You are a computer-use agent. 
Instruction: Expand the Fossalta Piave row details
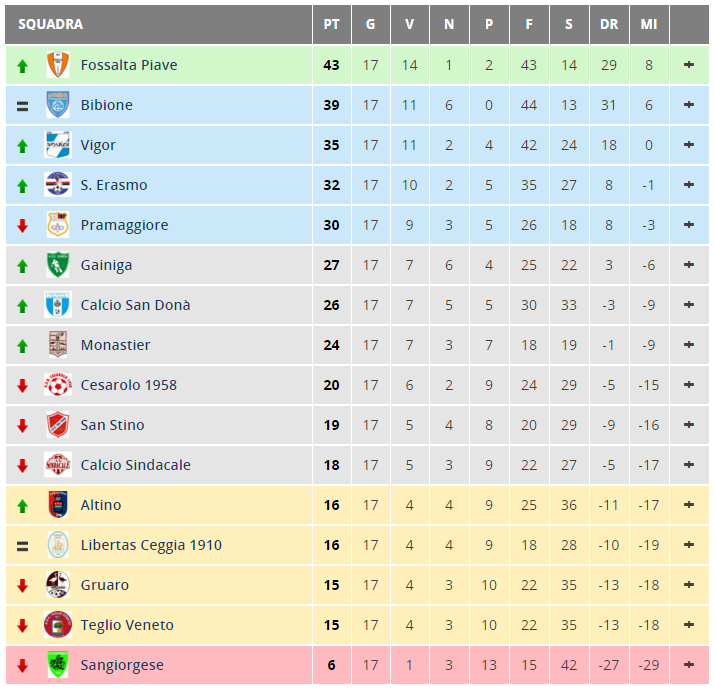pos(689,65)
